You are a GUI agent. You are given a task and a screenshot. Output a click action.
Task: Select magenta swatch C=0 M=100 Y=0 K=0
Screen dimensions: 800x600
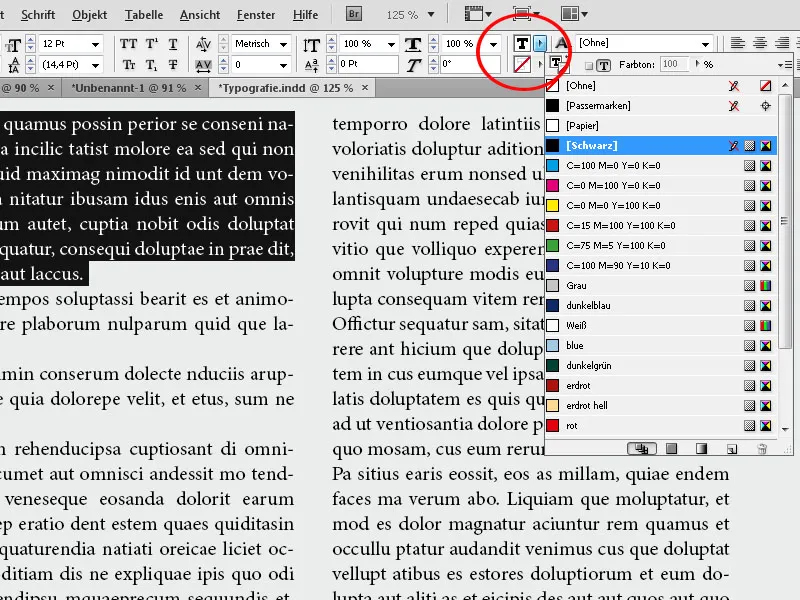[x=661, y=185]
